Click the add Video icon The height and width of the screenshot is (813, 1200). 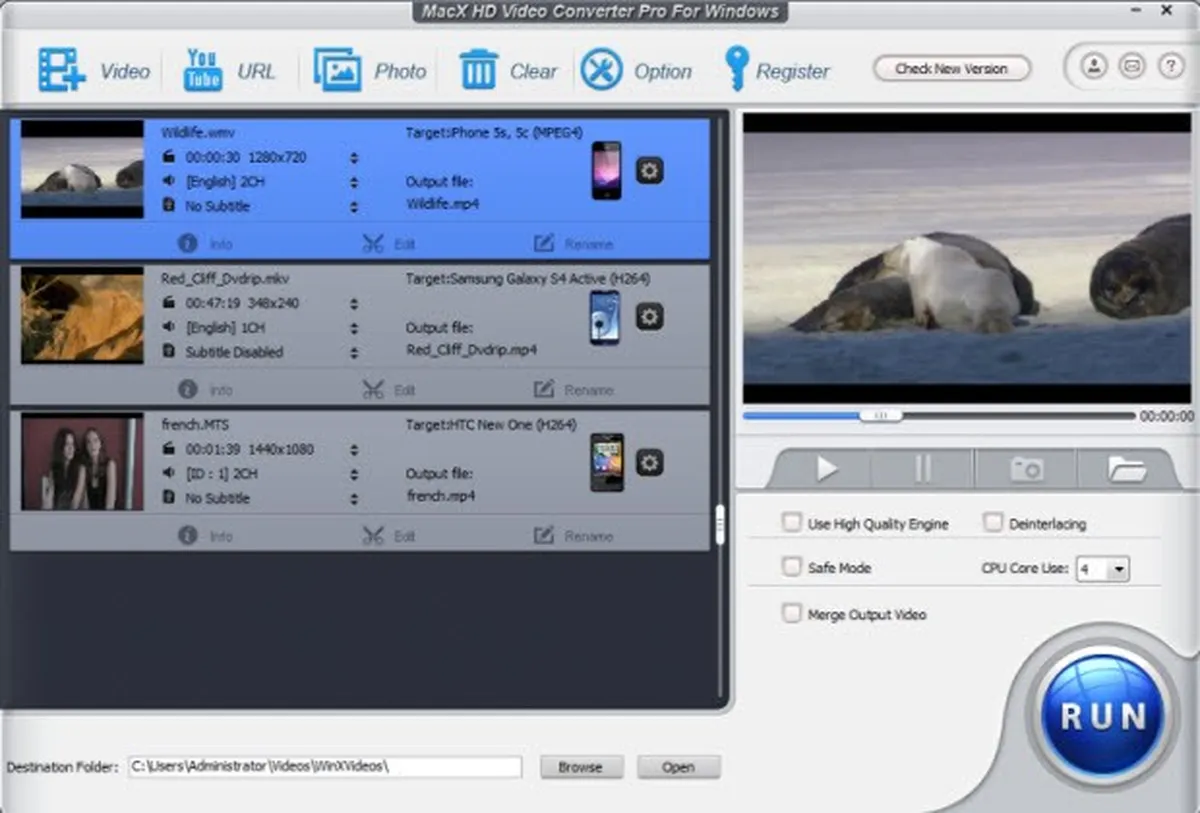[x=62, y=70]
